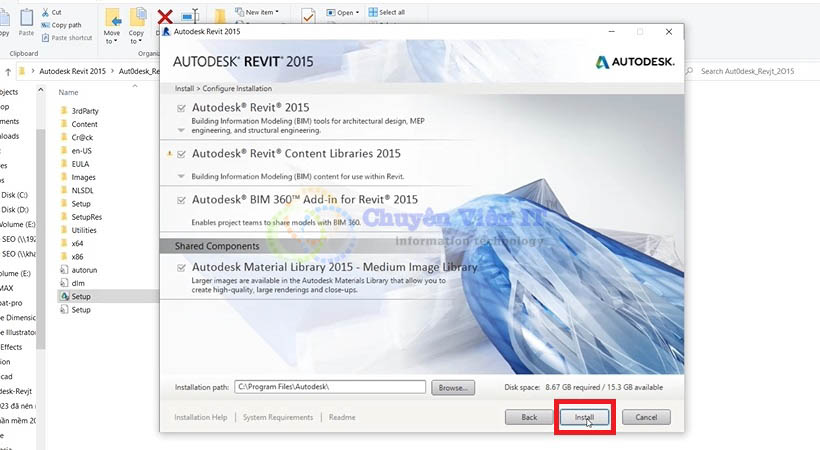Select the NLSDL folder in Explorer
This screenshot has width=820, height=450.
click(x=82, y=190)
